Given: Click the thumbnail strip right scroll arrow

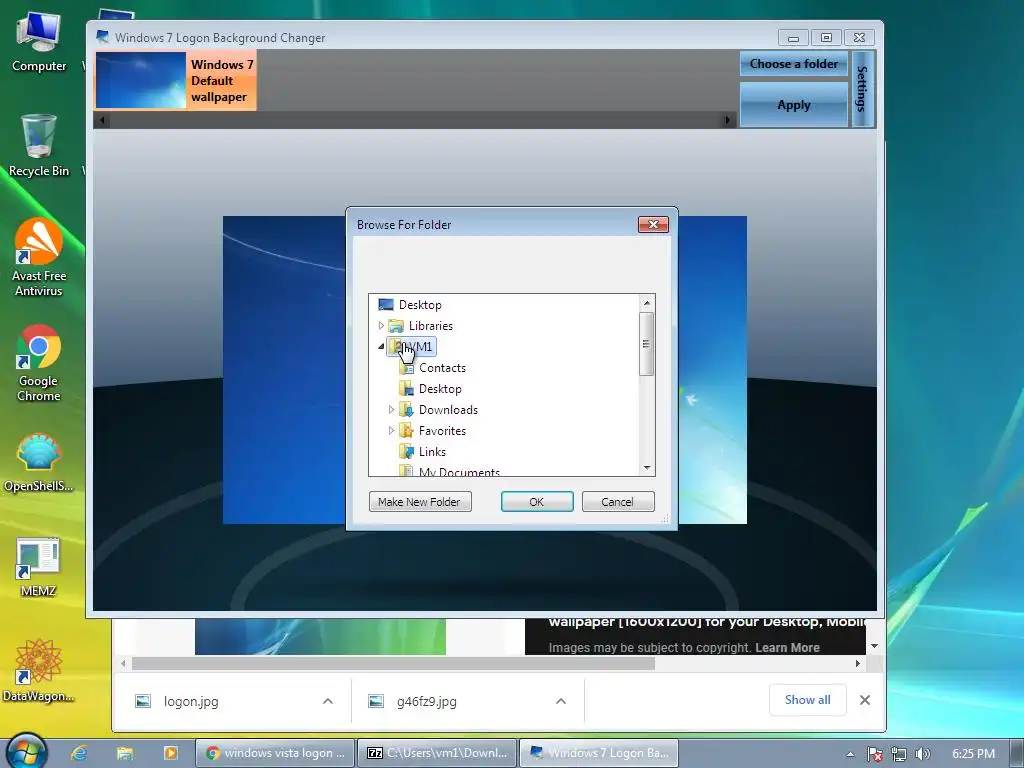Looking at the screenshot, I should (x=728, y=120).
